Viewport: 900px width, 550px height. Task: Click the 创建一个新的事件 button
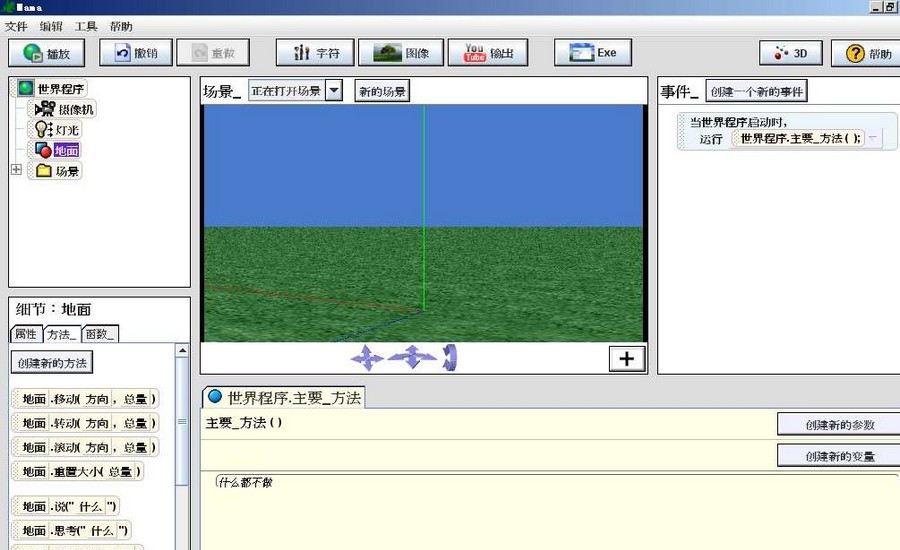(x=757, y=91)
